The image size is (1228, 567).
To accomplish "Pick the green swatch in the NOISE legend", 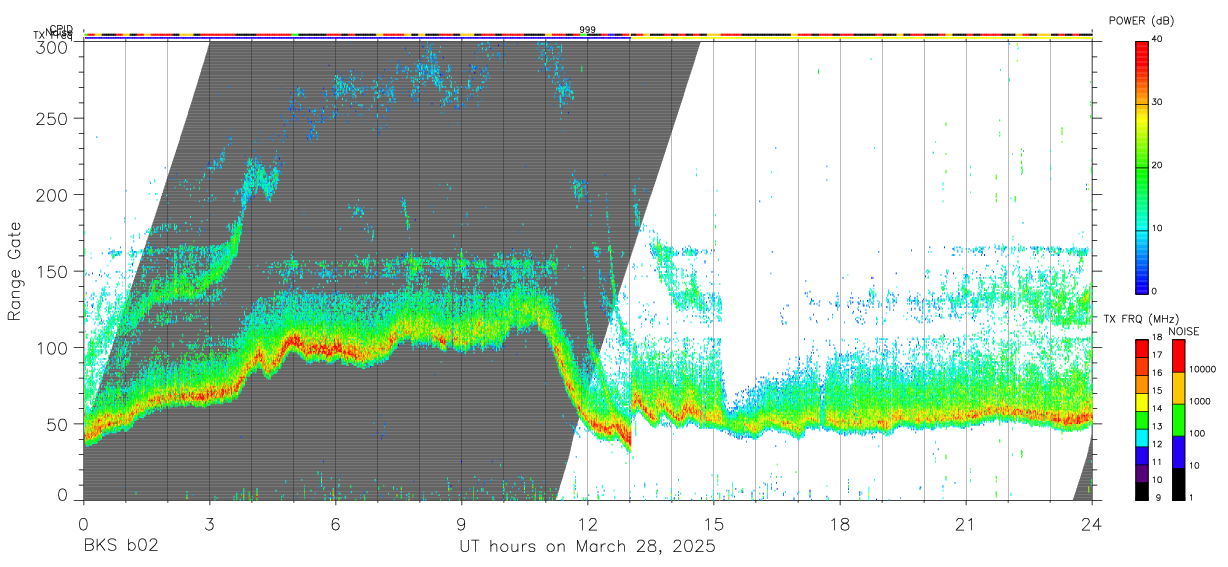I will tap(1178, 419).
